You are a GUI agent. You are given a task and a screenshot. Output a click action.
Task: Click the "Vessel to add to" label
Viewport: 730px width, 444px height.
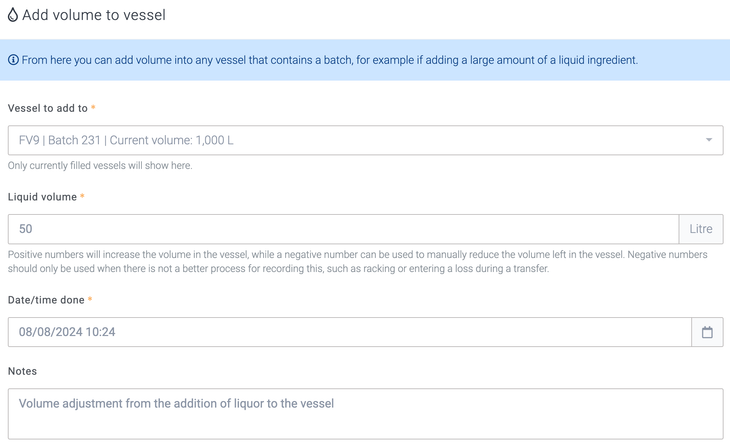47,108
